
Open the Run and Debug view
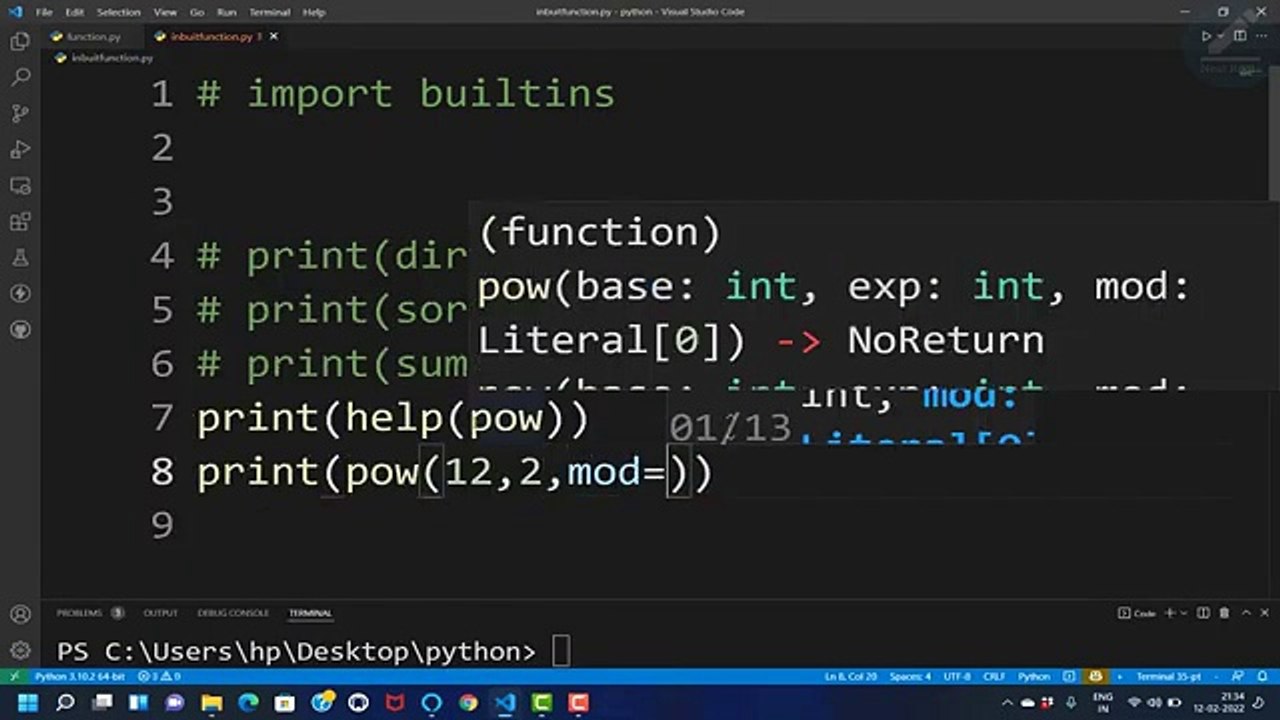coord(20,149)
